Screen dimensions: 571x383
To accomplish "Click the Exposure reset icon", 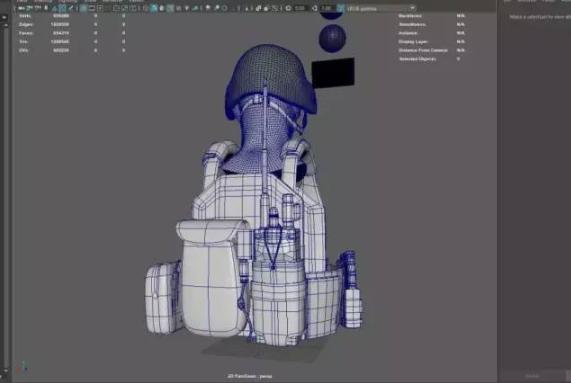I will click(x=288, y=8).
